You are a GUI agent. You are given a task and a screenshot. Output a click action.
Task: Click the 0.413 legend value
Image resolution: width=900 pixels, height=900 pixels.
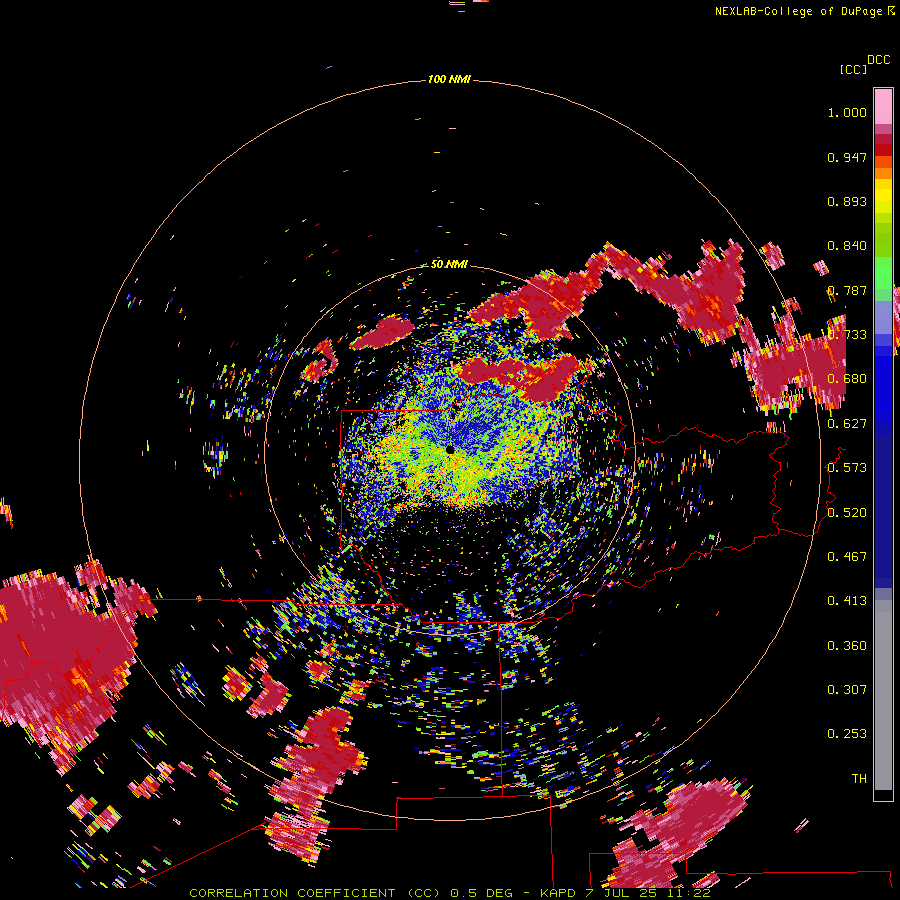click(847, 601)
